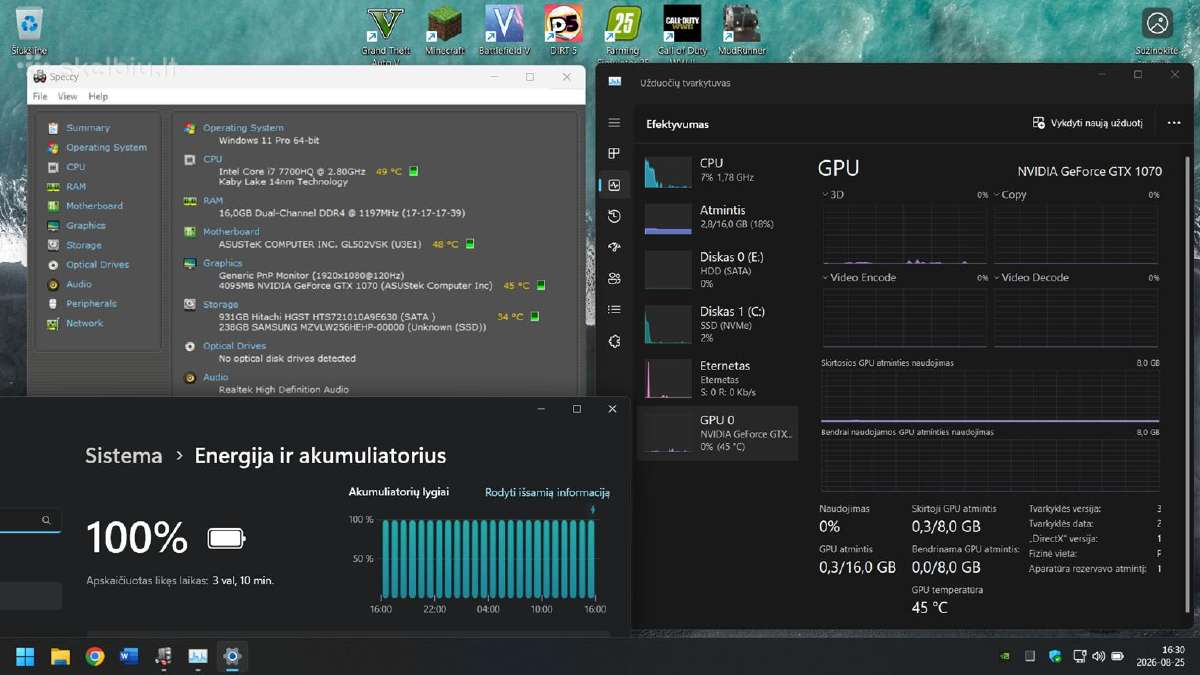The width and height of the screenshot is (1200, 675).
Task: Open Storage heading link in Speccy summary
Action: coord(220,304)
